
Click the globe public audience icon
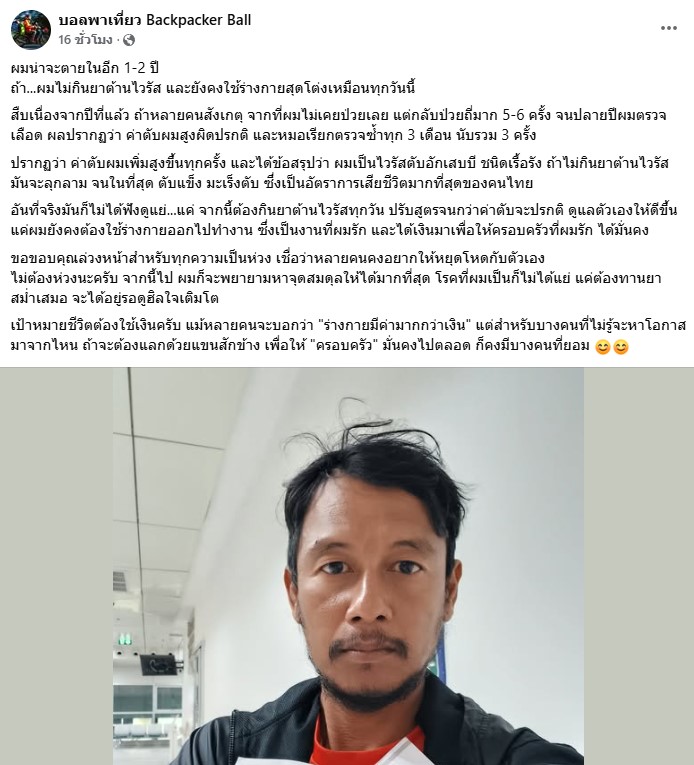(129, 40)
